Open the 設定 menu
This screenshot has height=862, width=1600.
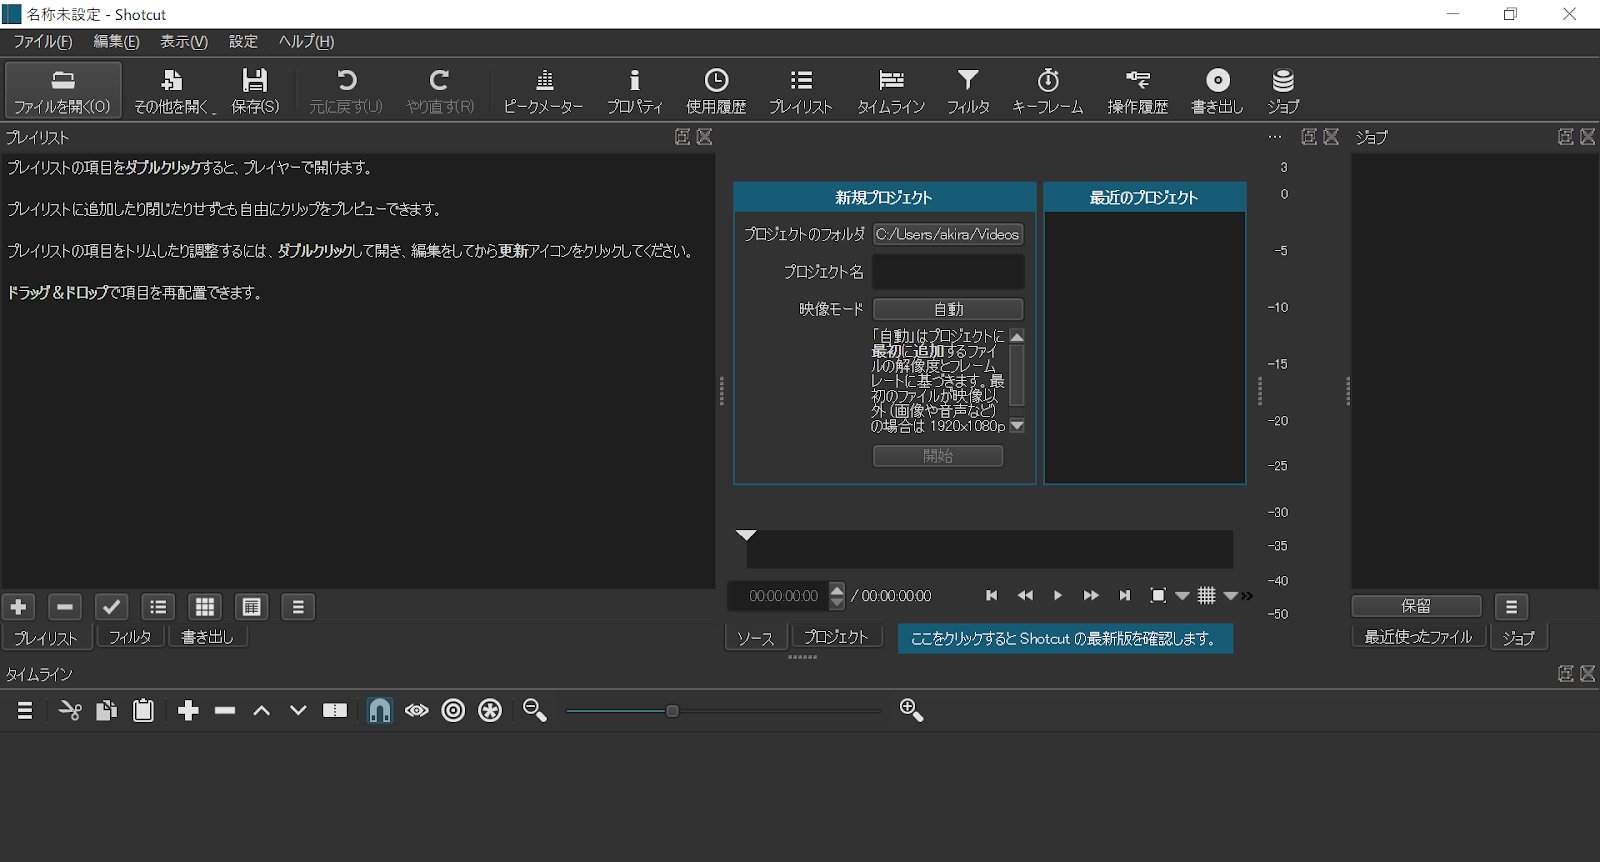click(243, 42)
